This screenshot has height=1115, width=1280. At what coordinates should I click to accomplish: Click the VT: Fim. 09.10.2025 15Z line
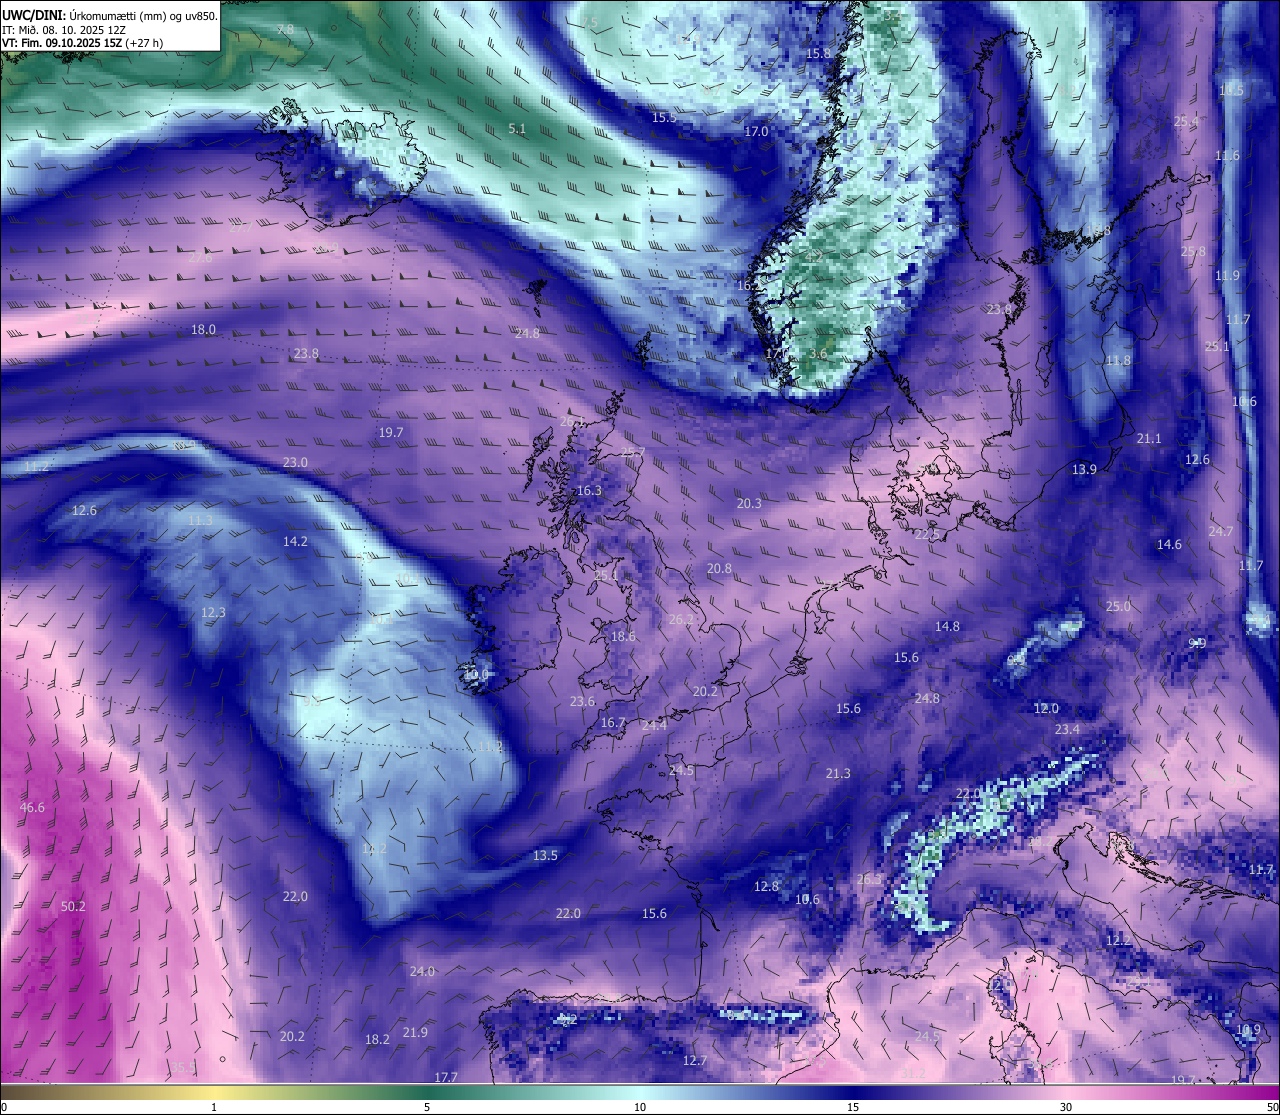82,42
